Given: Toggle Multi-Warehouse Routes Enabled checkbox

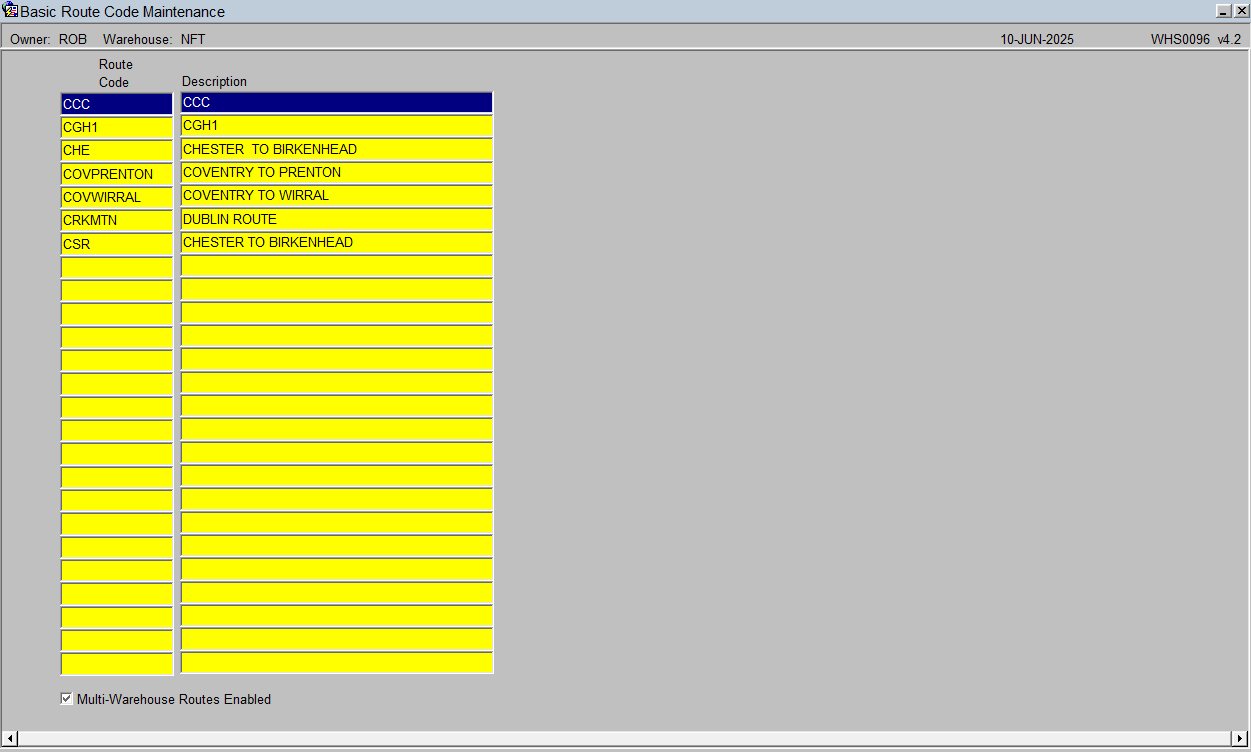Looking at the screenshot, I should (x=67, y=699).
